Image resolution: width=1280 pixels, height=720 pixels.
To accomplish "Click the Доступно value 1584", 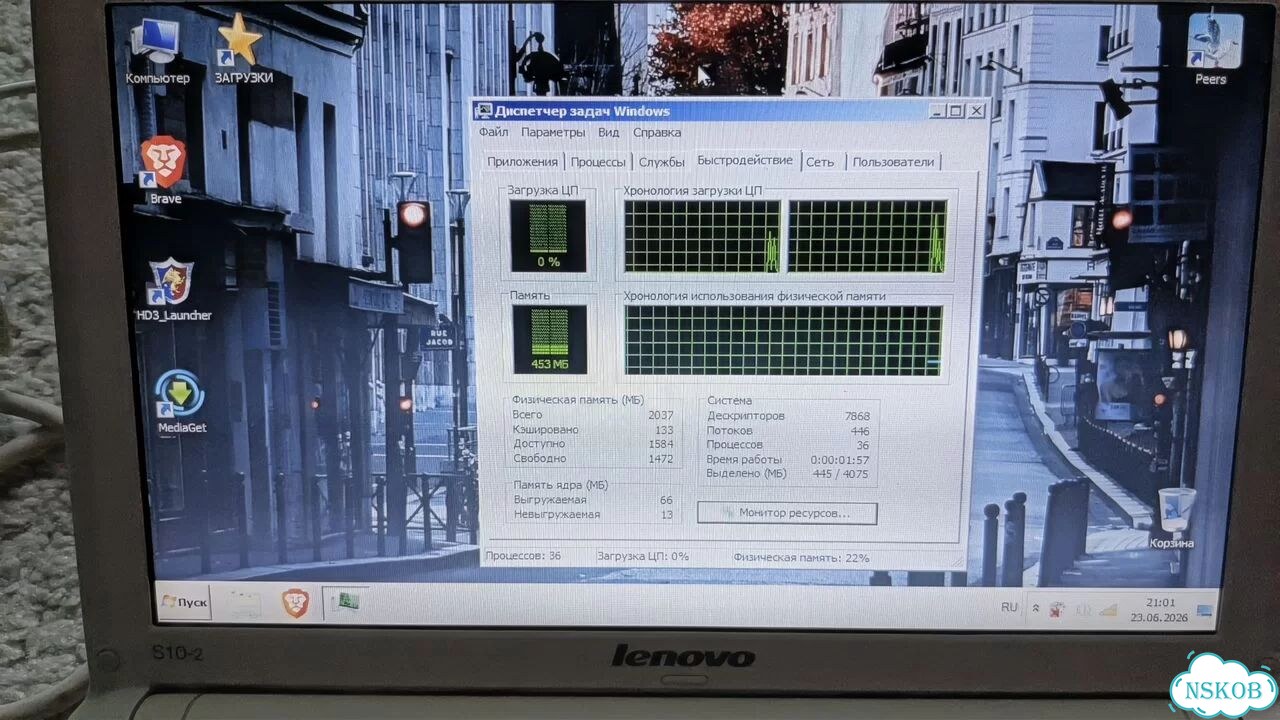I will (x=661, y=444).
